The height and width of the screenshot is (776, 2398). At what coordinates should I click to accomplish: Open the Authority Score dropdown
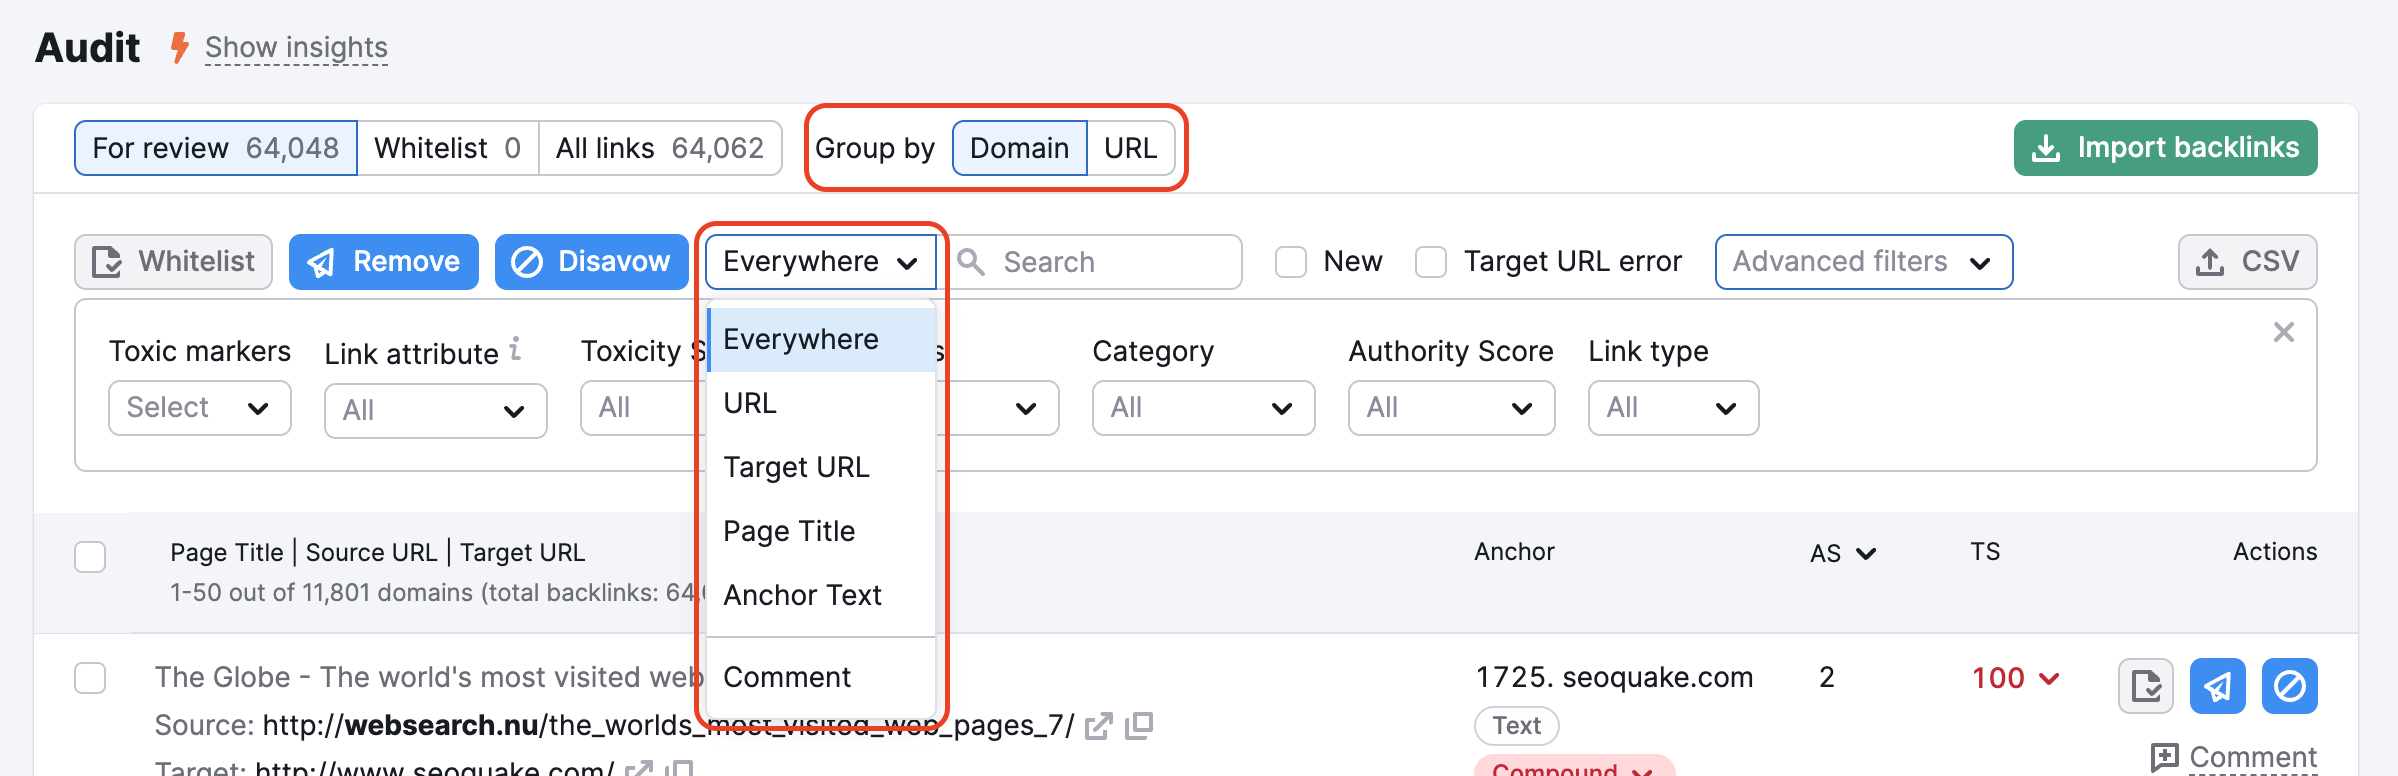(1450, 408)
